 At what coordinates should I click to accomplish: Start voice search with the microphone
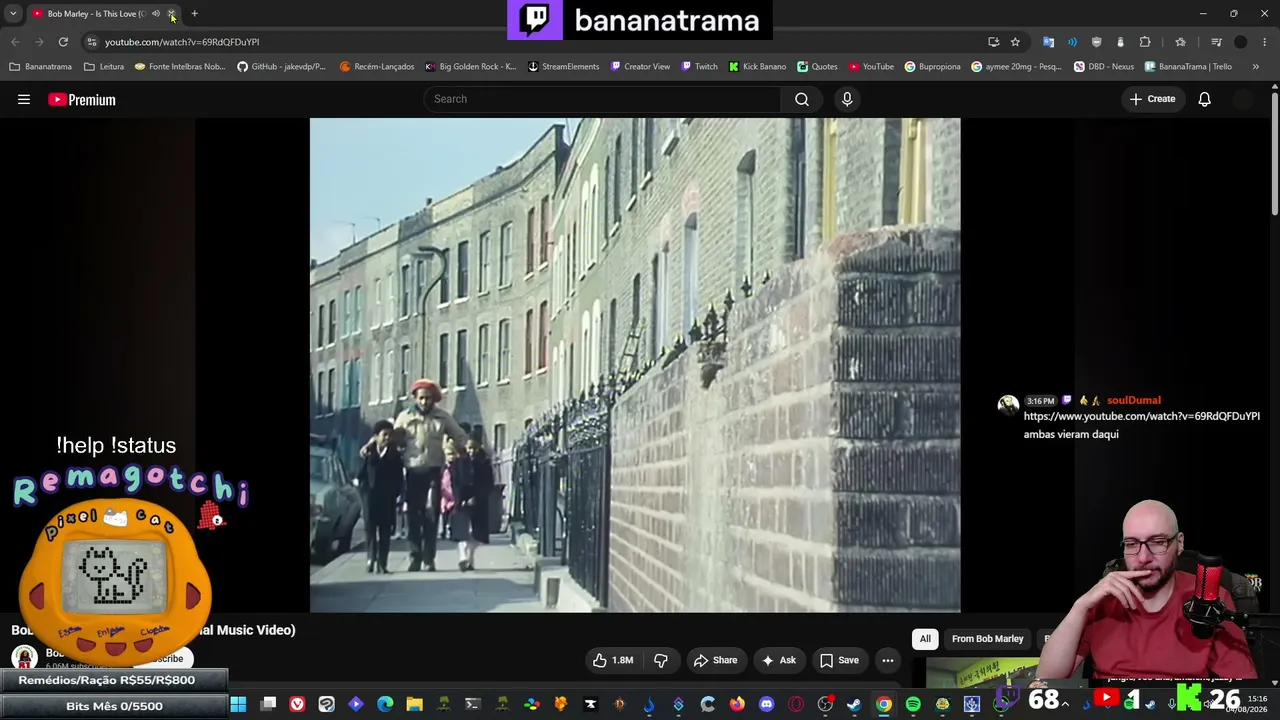click(x=847, y=99)
